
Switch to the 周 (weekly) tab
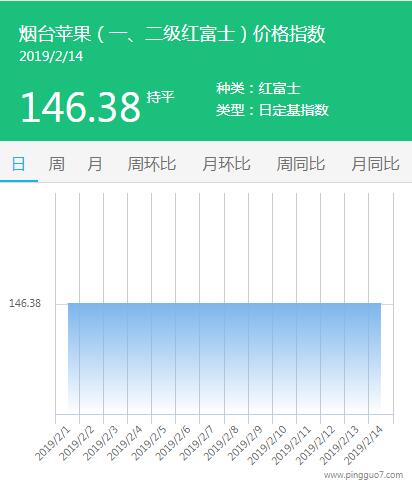pyautogui.click(x=57, y=164)
